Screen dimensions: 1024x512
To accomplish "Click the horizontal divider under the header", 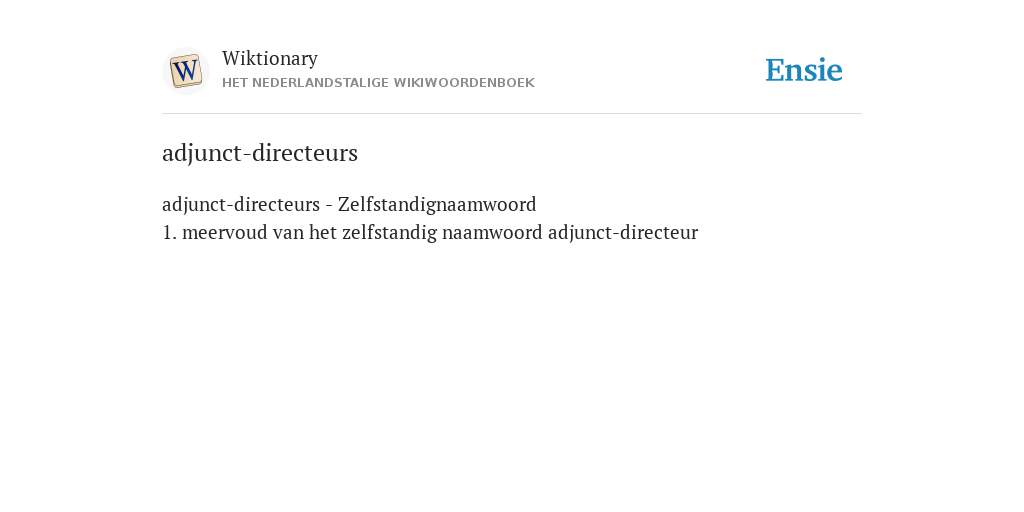I will point(512,114).
